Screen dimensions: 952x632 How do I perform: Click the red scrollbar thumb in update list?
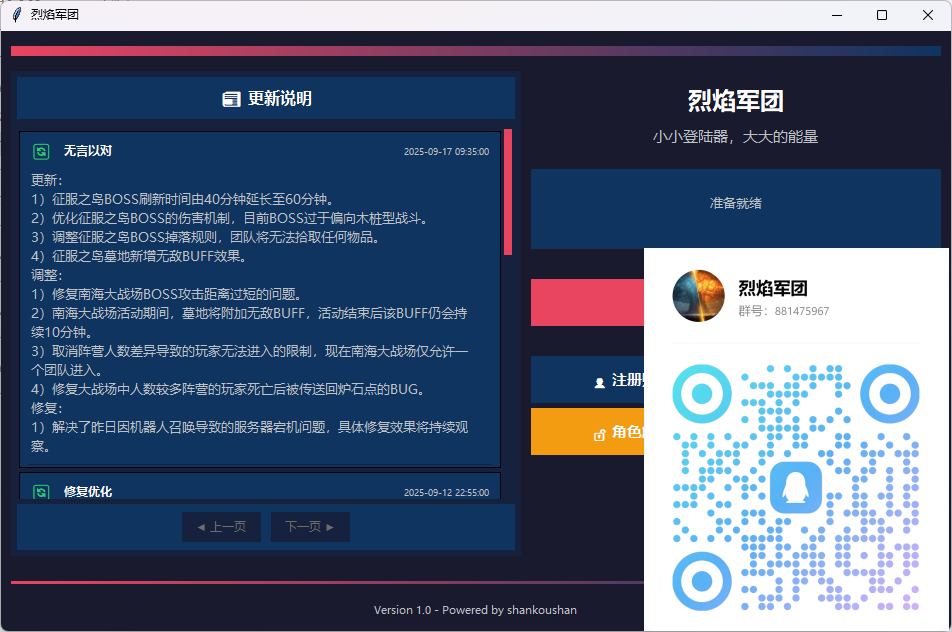click(x=508, y=192)
